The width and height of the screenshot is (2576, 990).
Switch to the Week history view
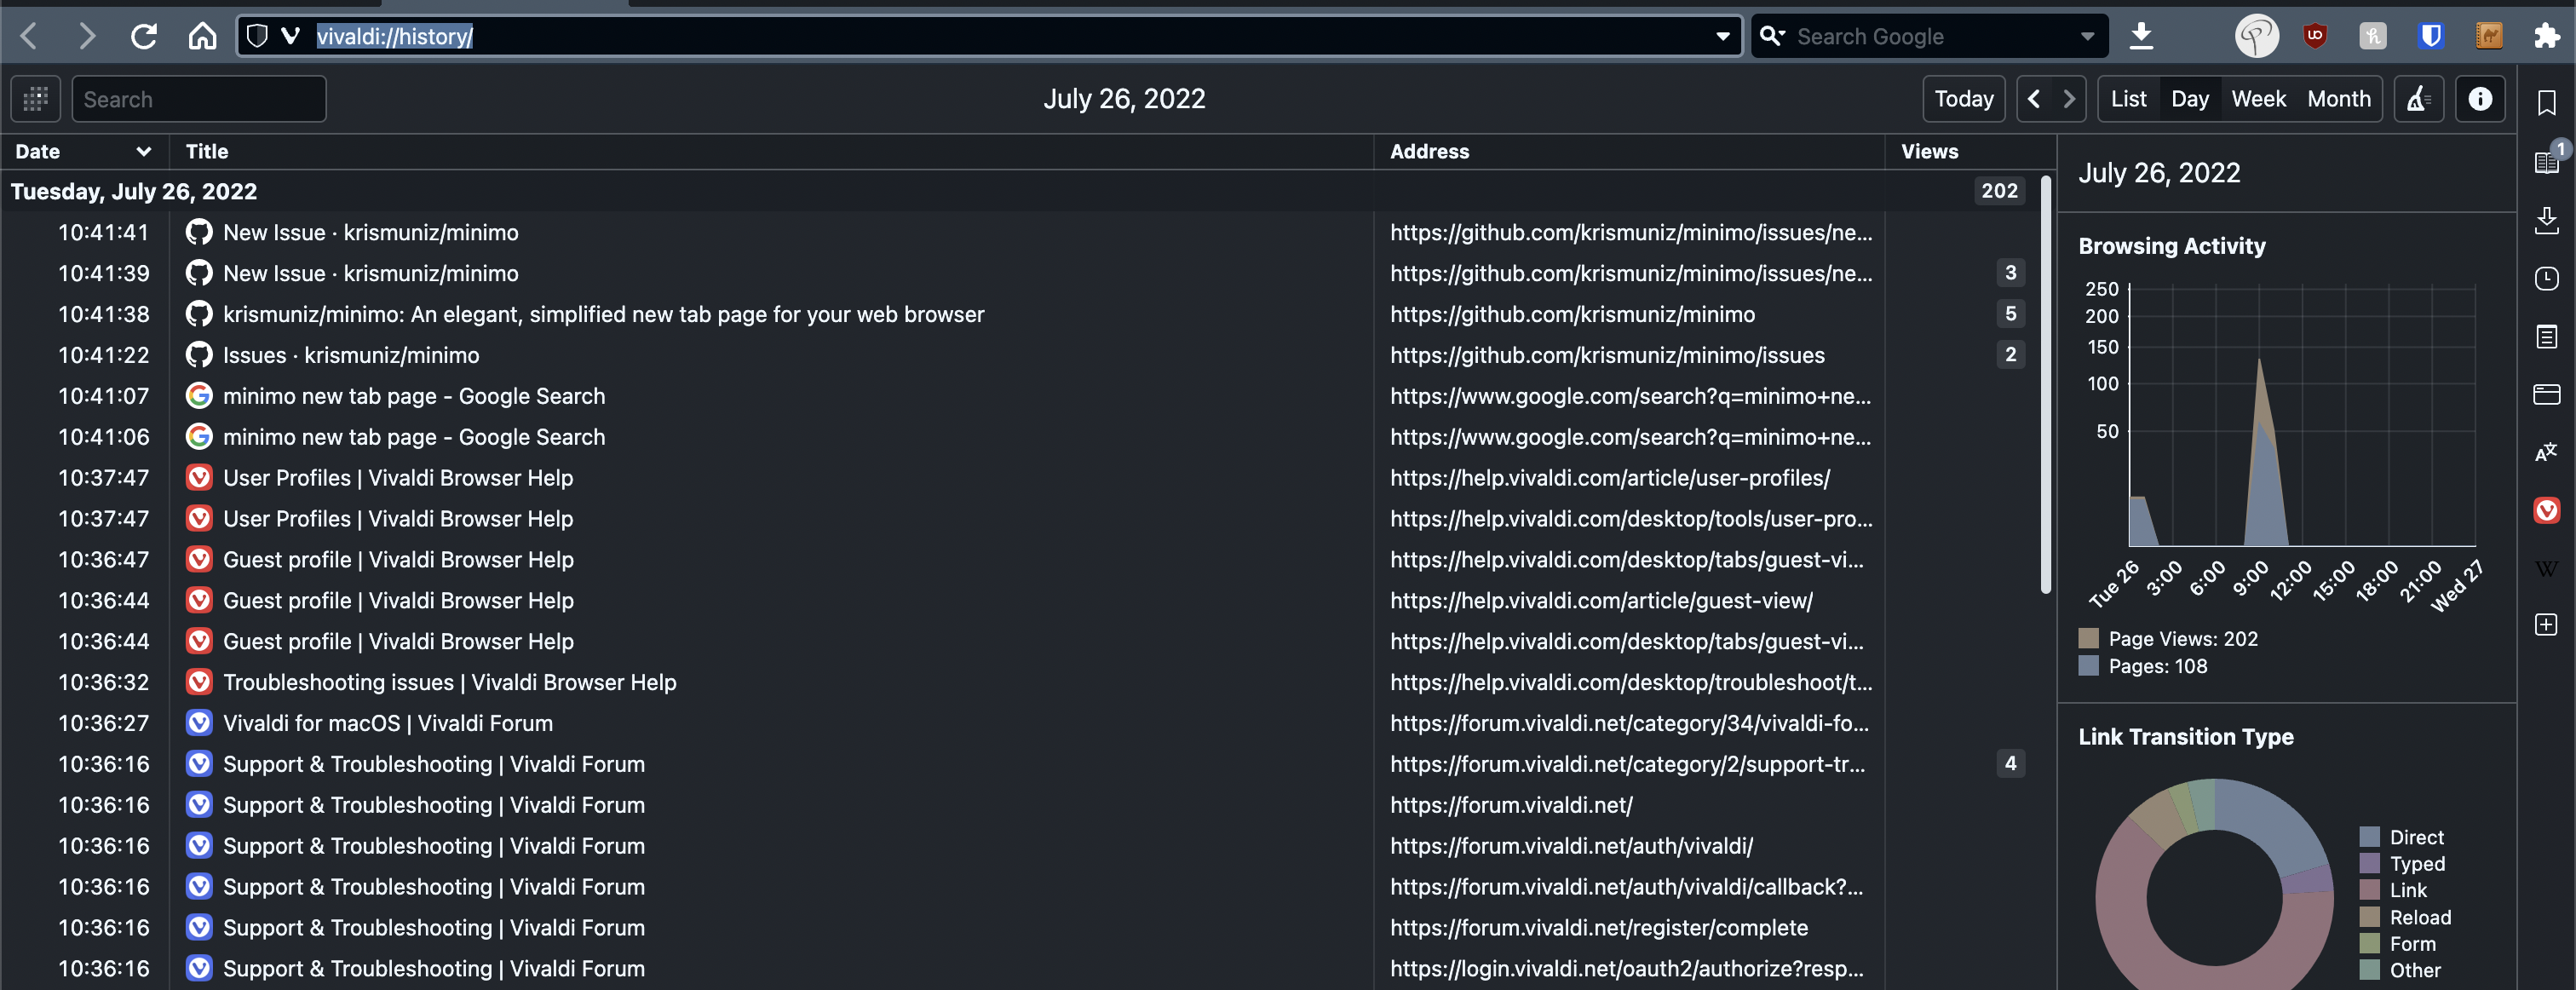click(x=2258, y=99)
